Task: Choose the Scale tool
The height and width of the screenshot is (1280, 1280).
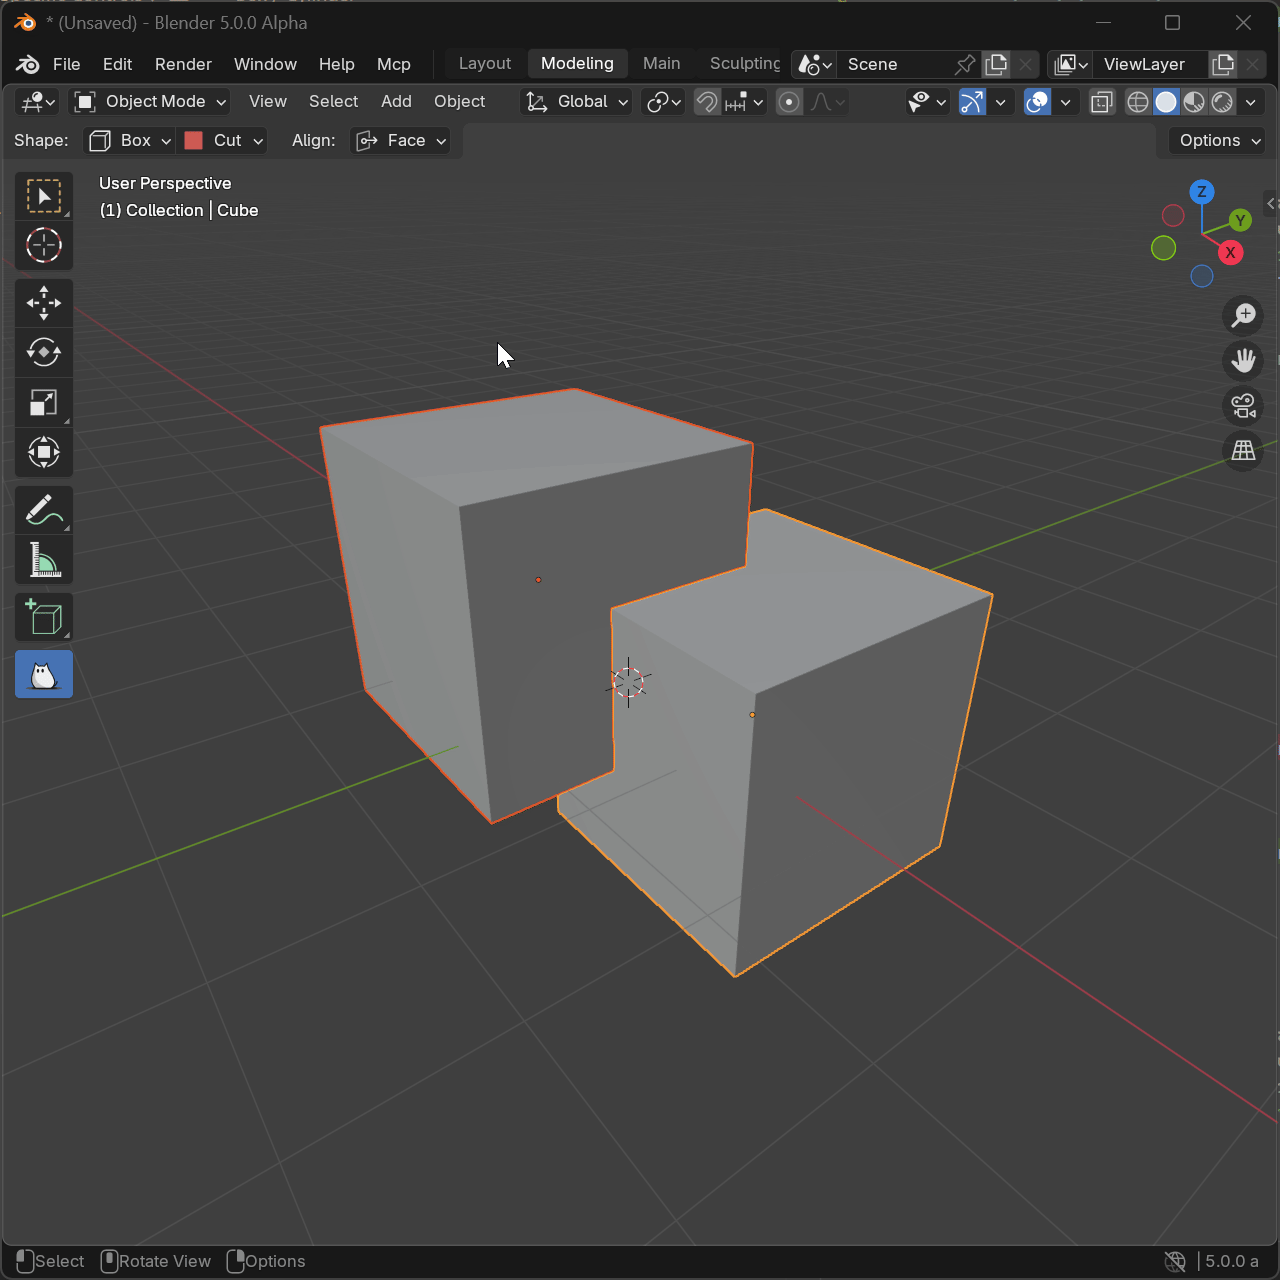Action: [43, 403]
